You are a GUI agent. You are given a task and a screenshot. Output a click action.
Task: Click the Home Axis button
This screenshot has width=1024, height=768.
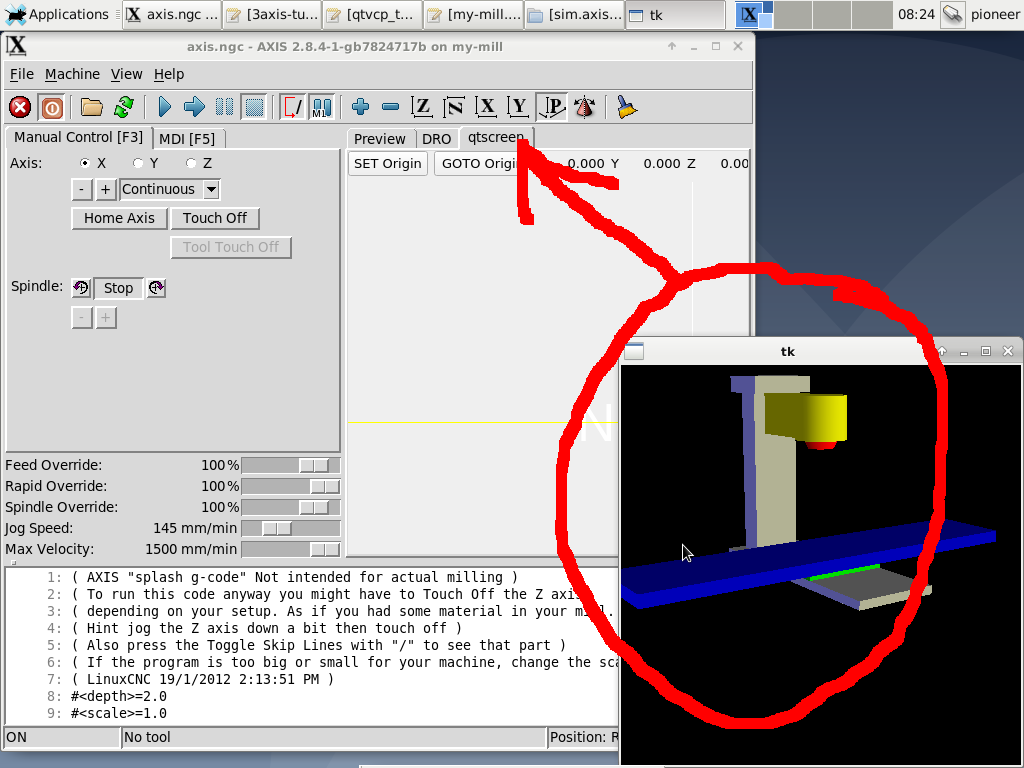pyautogui.click(x=119, y=218)
